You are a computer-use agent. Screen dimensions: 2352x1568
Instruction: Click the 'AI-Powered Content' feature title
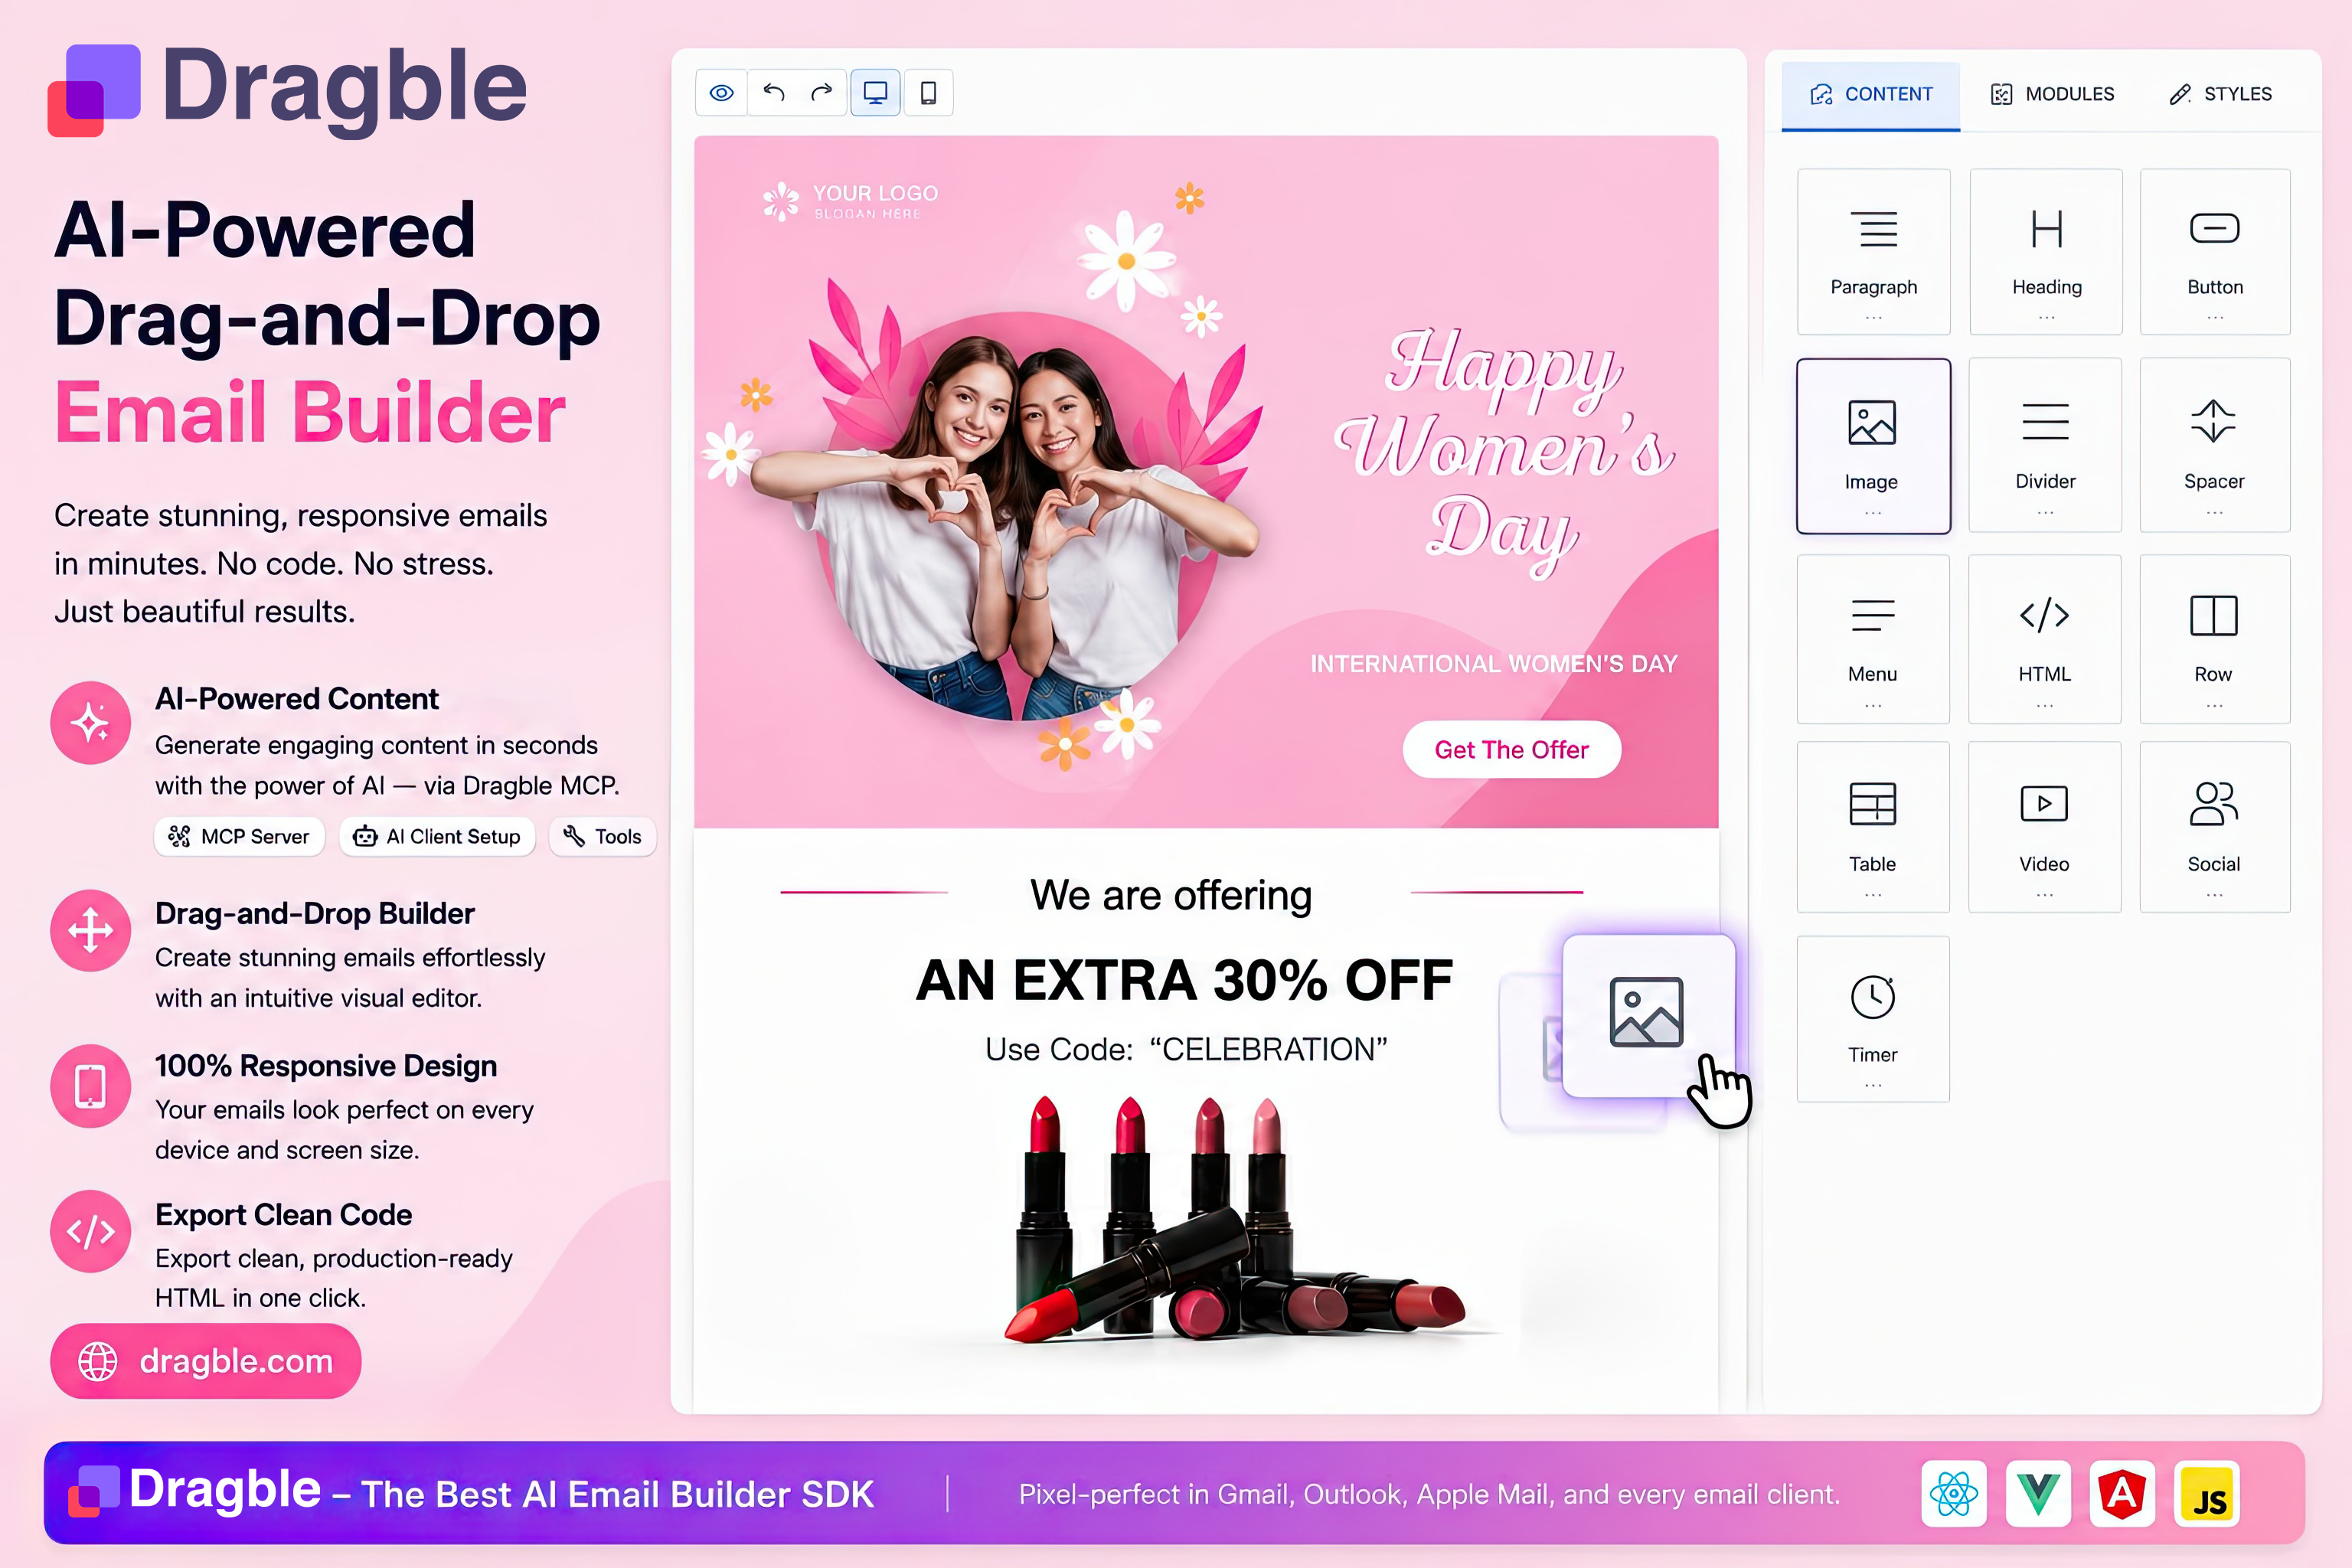tap(297, 699)
